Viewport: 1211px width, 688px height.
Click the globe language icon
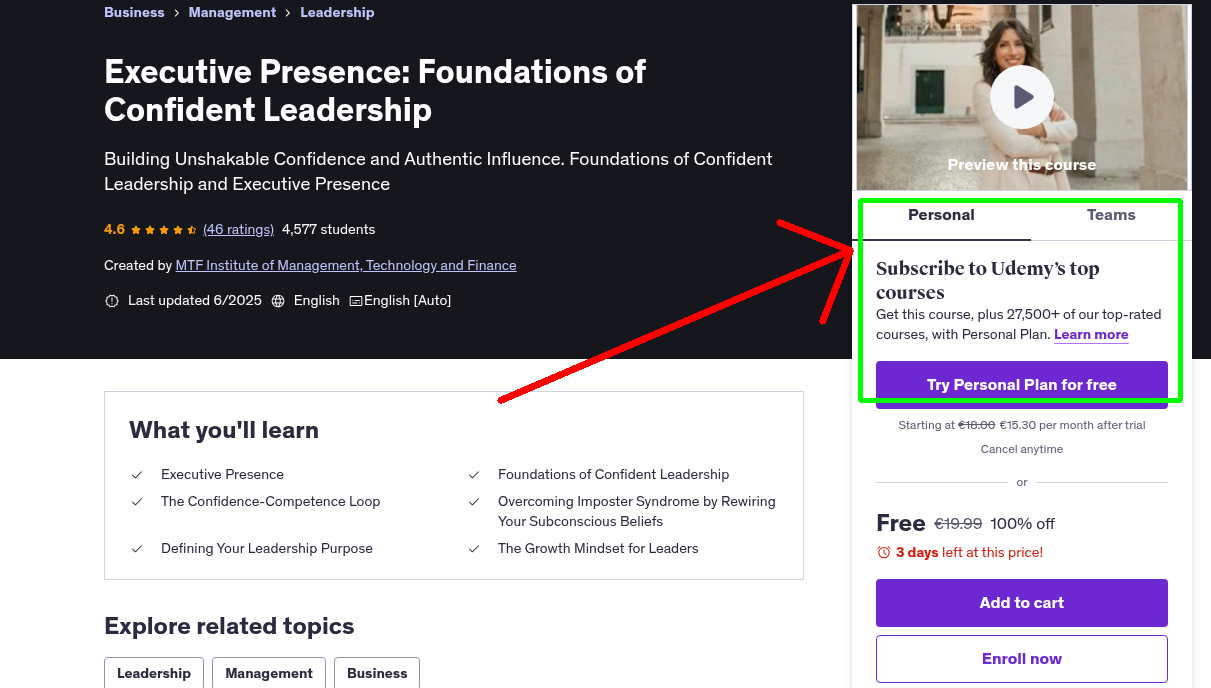click(x=278, y=301)
